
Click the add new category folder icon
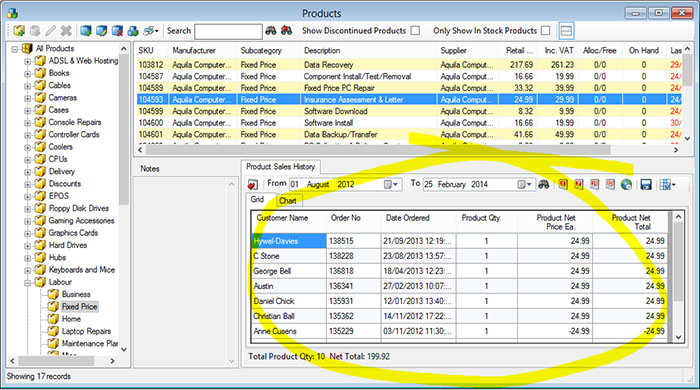pyautogui.click(x=19, y=31)
